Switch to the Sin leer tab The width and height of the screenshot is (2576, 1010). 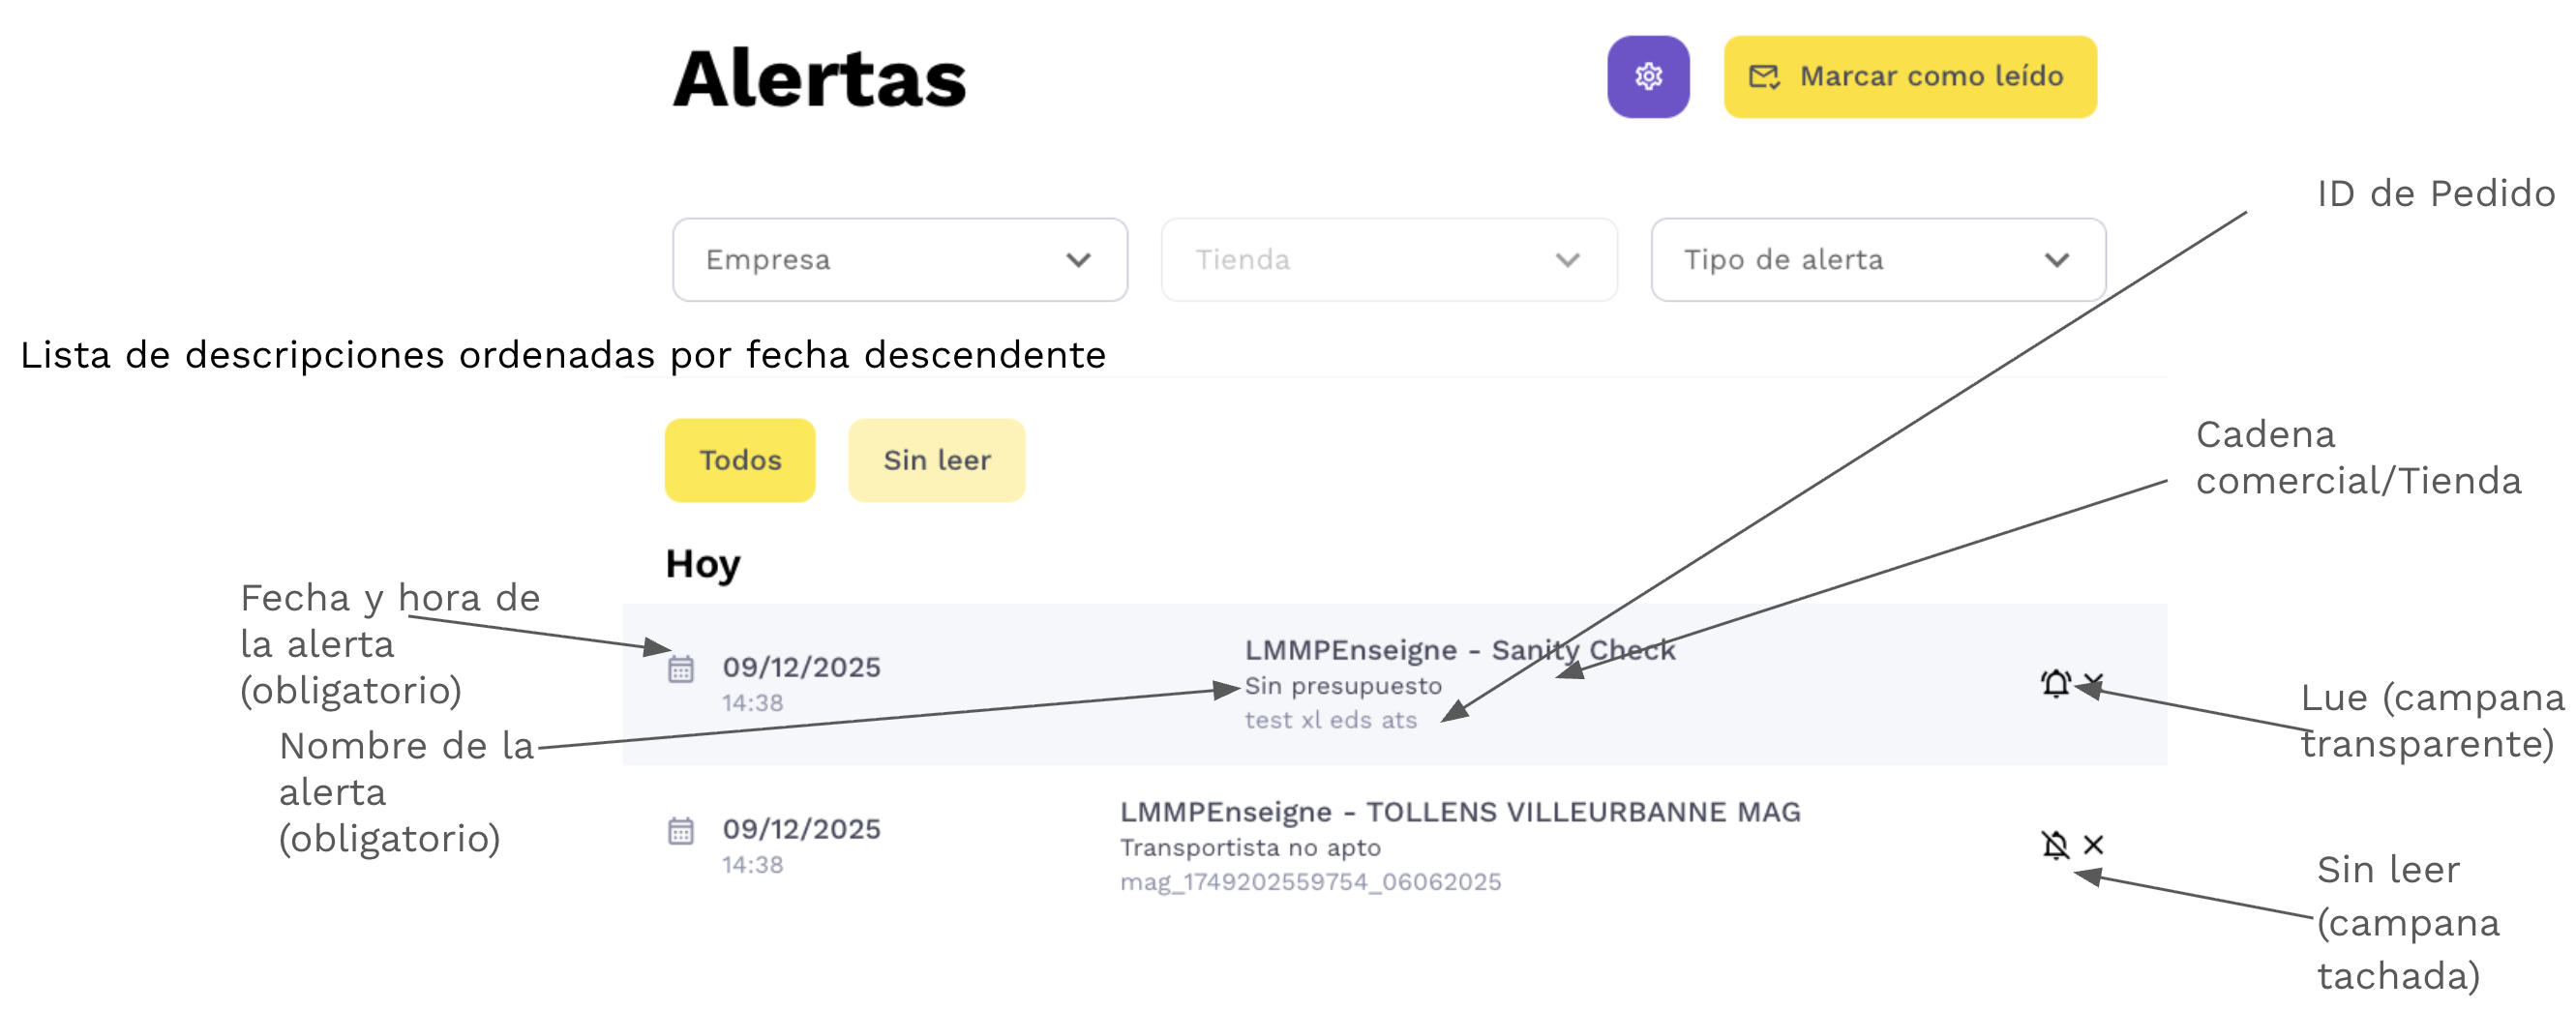936,460
